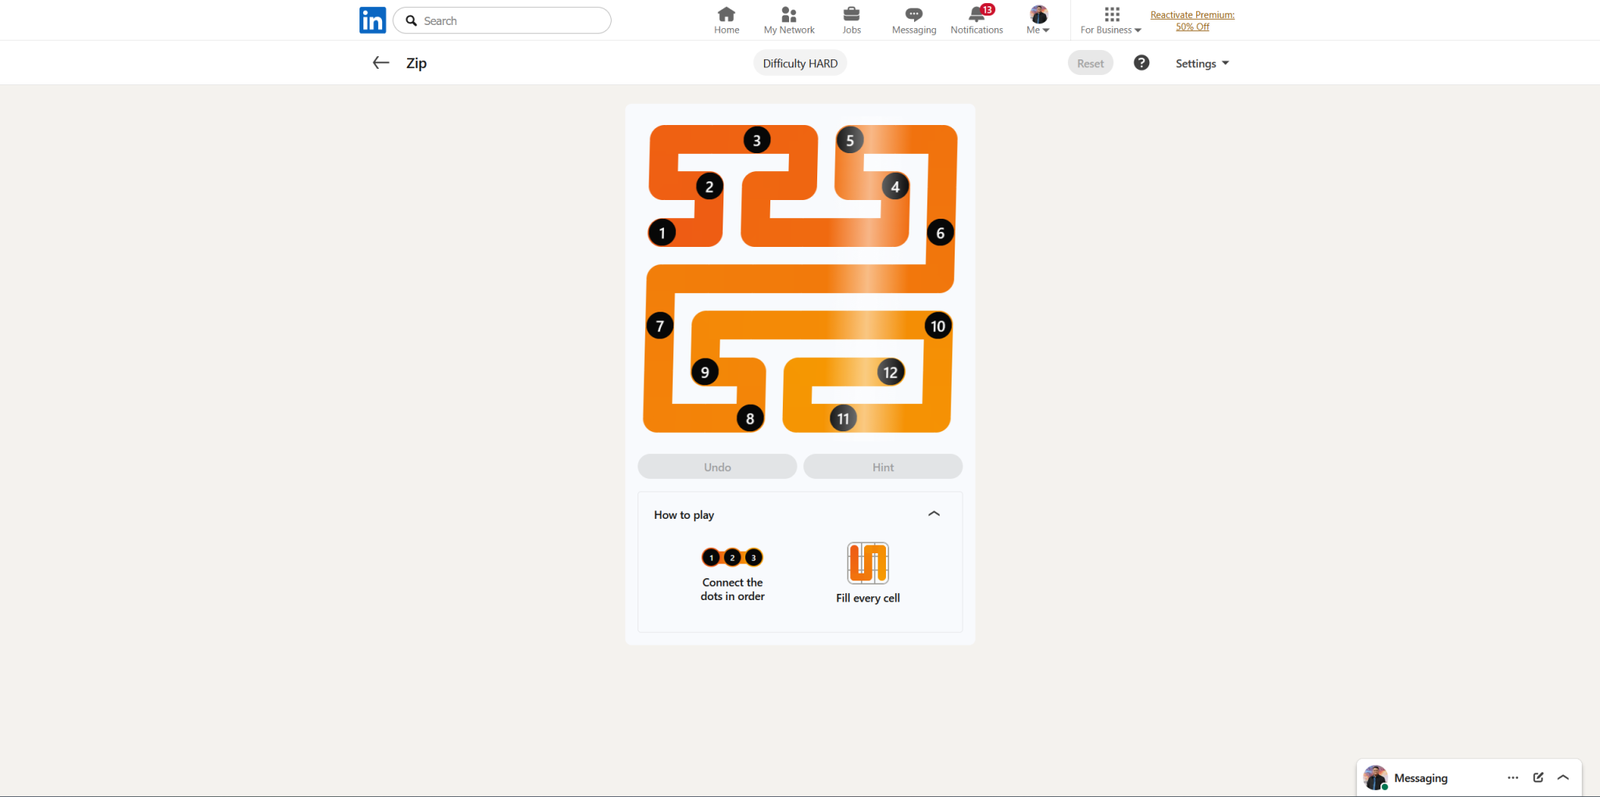Open the Settings dropdown
Screen dimensions: 1600x797
[x=1201, y=63]
